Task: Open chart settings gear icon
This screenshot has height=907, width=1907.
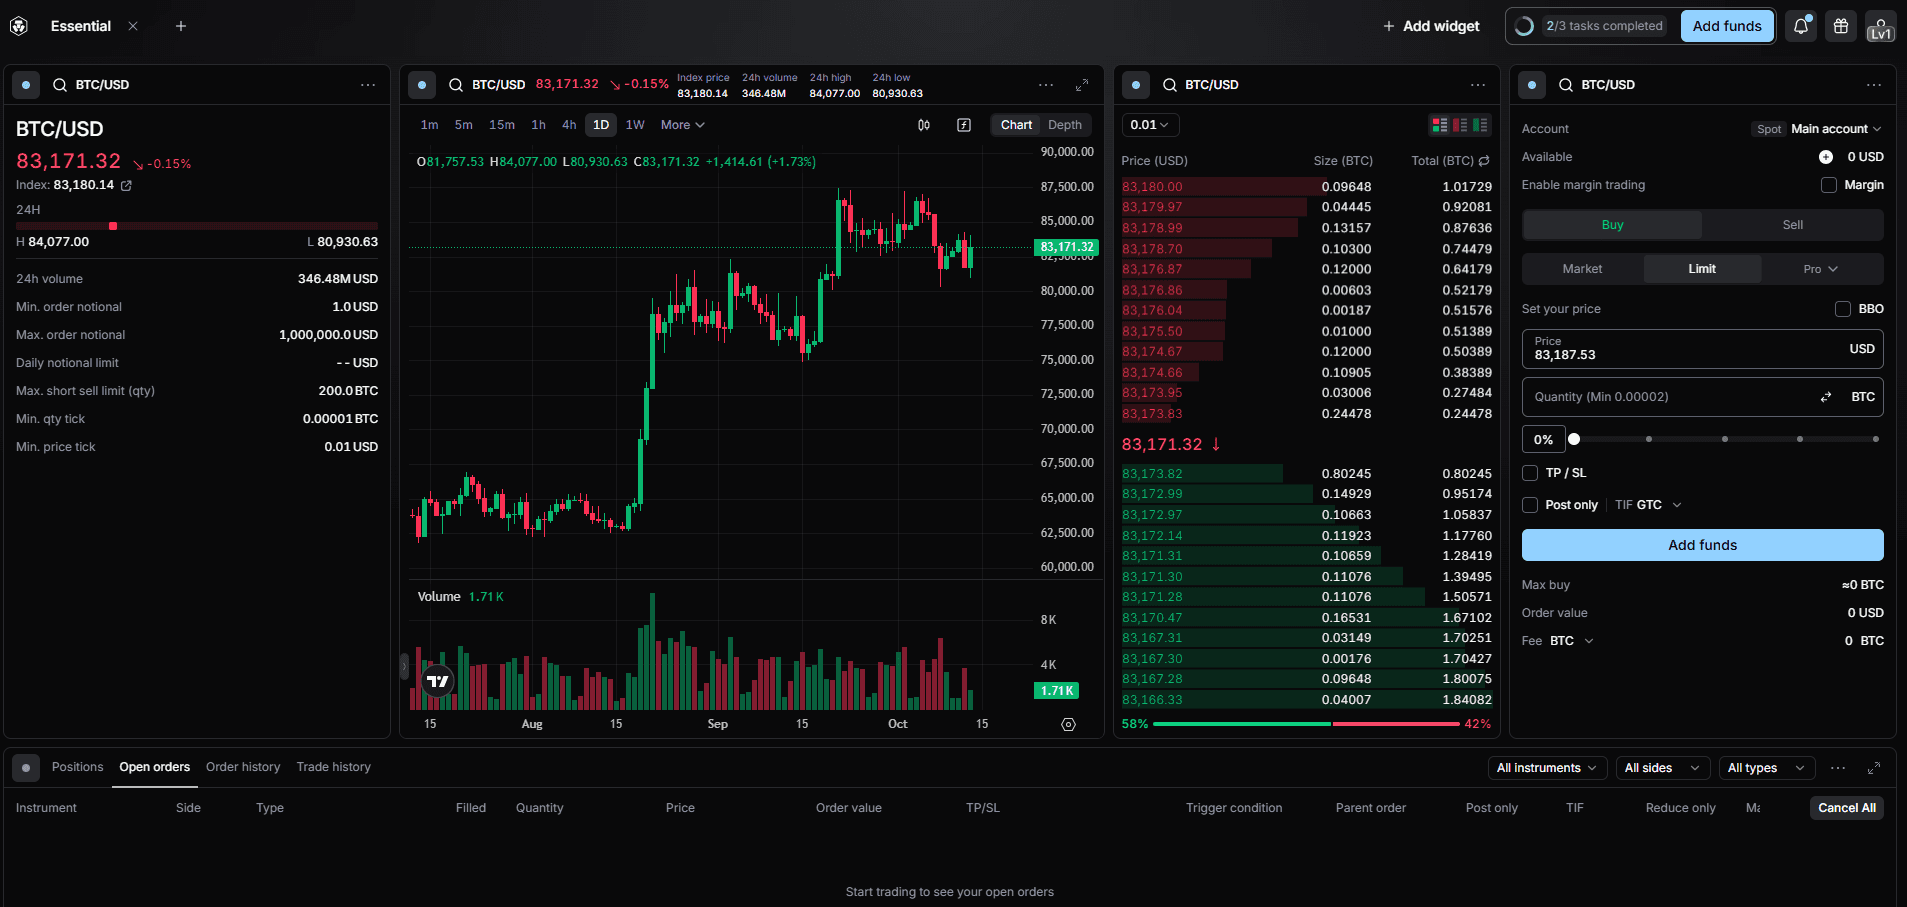Action: point(1068,724)
